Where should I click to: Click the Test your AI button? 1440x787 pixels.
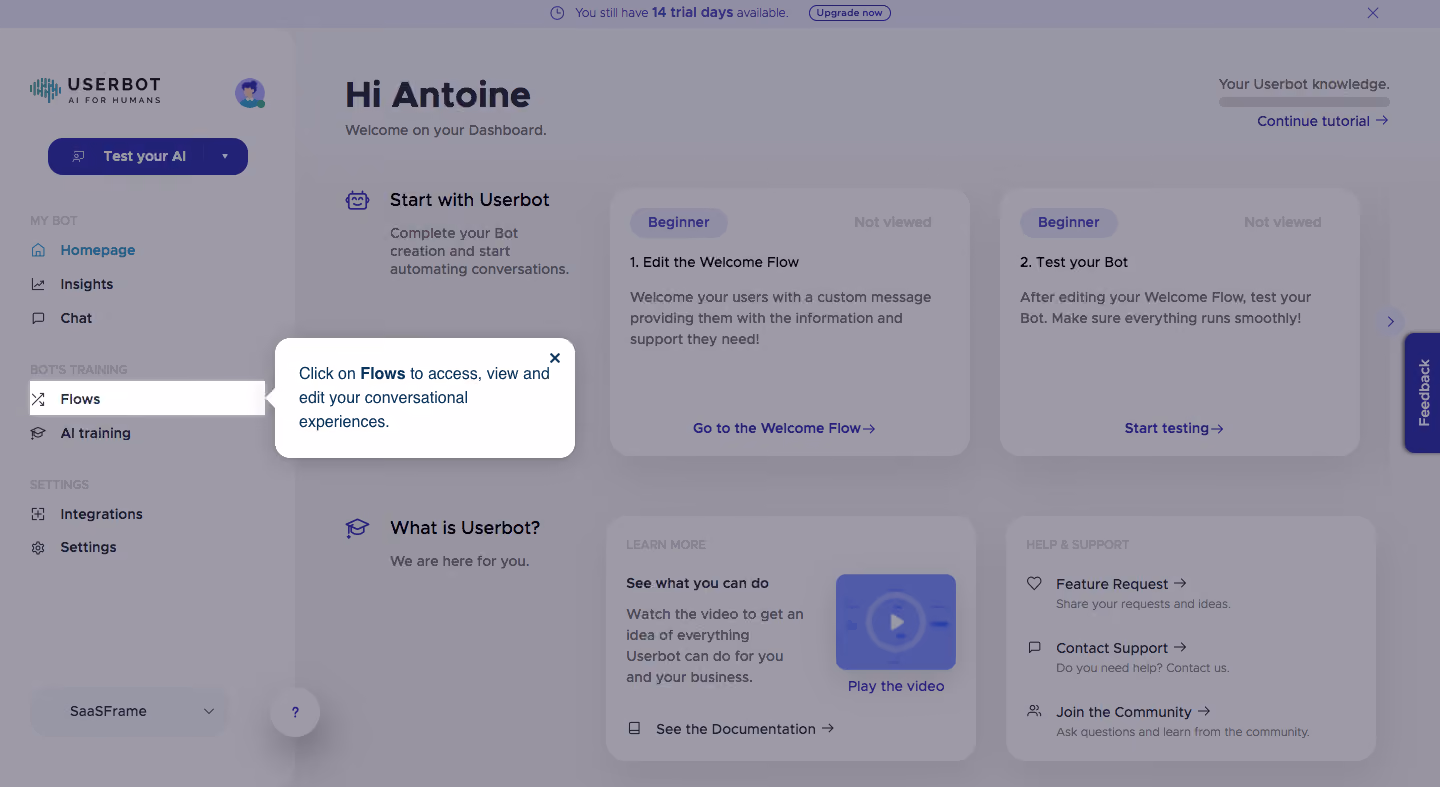tap(148, 156)
